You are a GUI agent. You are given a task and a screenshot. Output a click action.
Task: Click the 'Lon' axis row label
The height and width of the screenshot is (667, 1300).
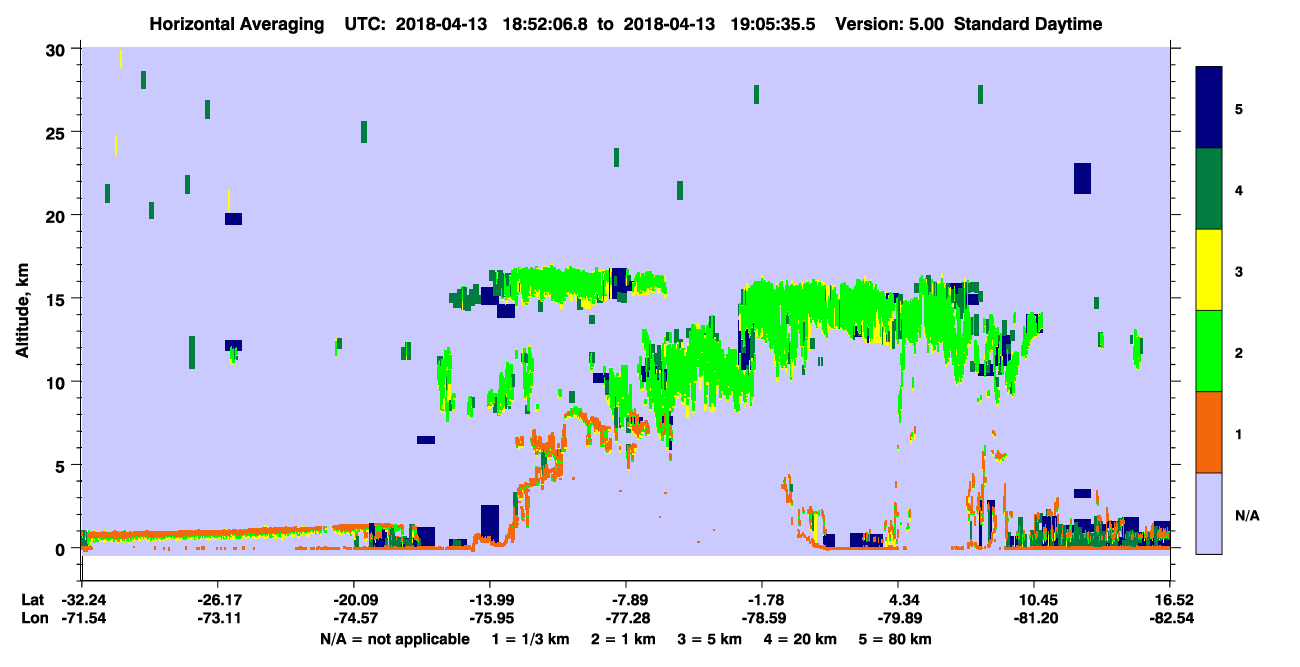[x=33, y=619]
